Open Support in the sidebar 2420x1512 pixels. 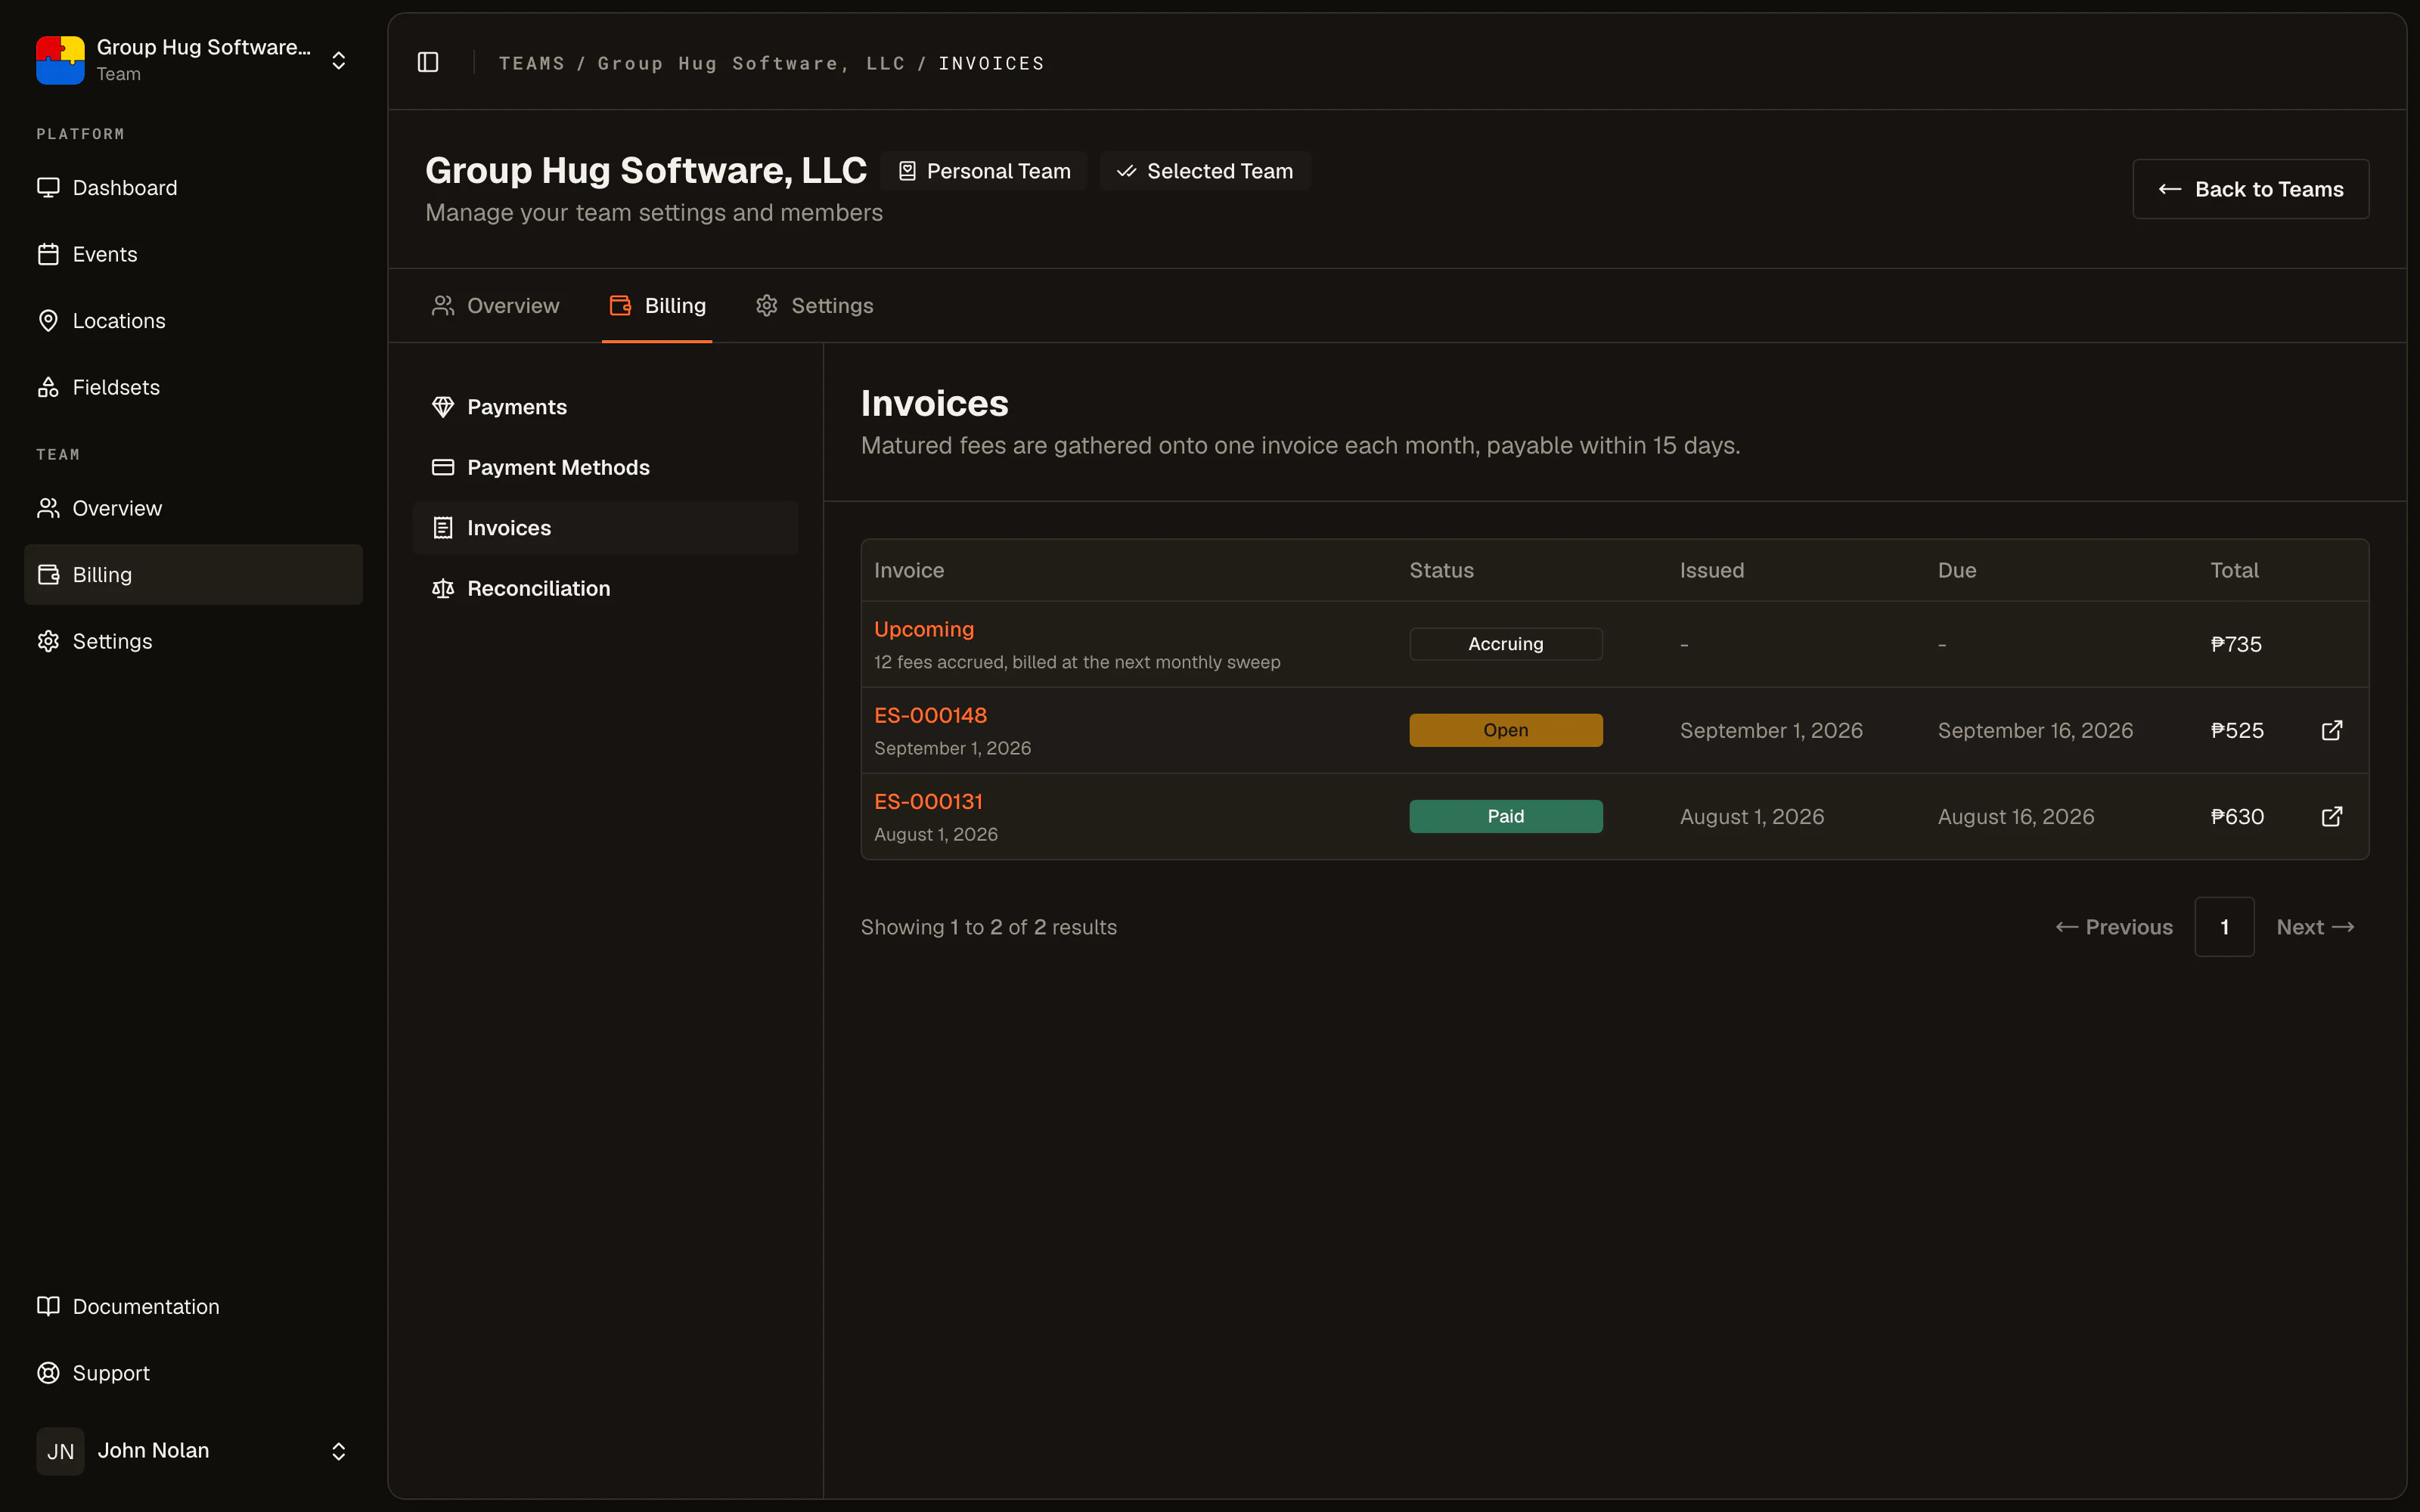pos(193,1373)
